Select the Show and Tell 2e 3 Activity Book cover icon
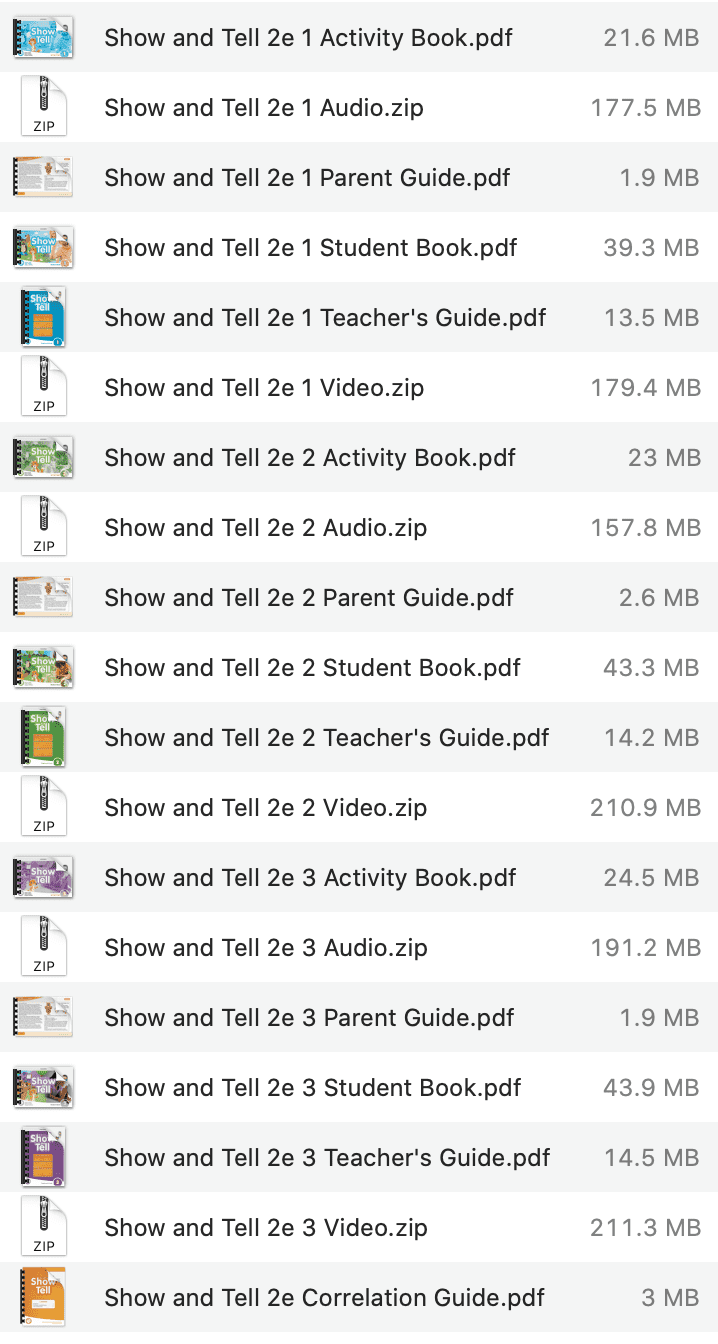 point(43,877)
